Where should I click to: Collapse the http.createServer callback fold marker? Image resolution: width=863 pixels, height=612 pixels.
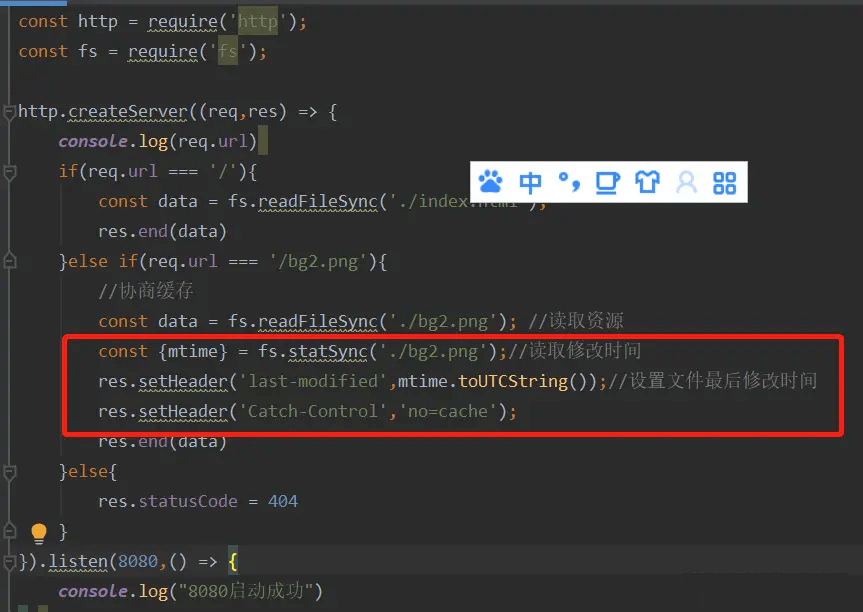point(10,112)
